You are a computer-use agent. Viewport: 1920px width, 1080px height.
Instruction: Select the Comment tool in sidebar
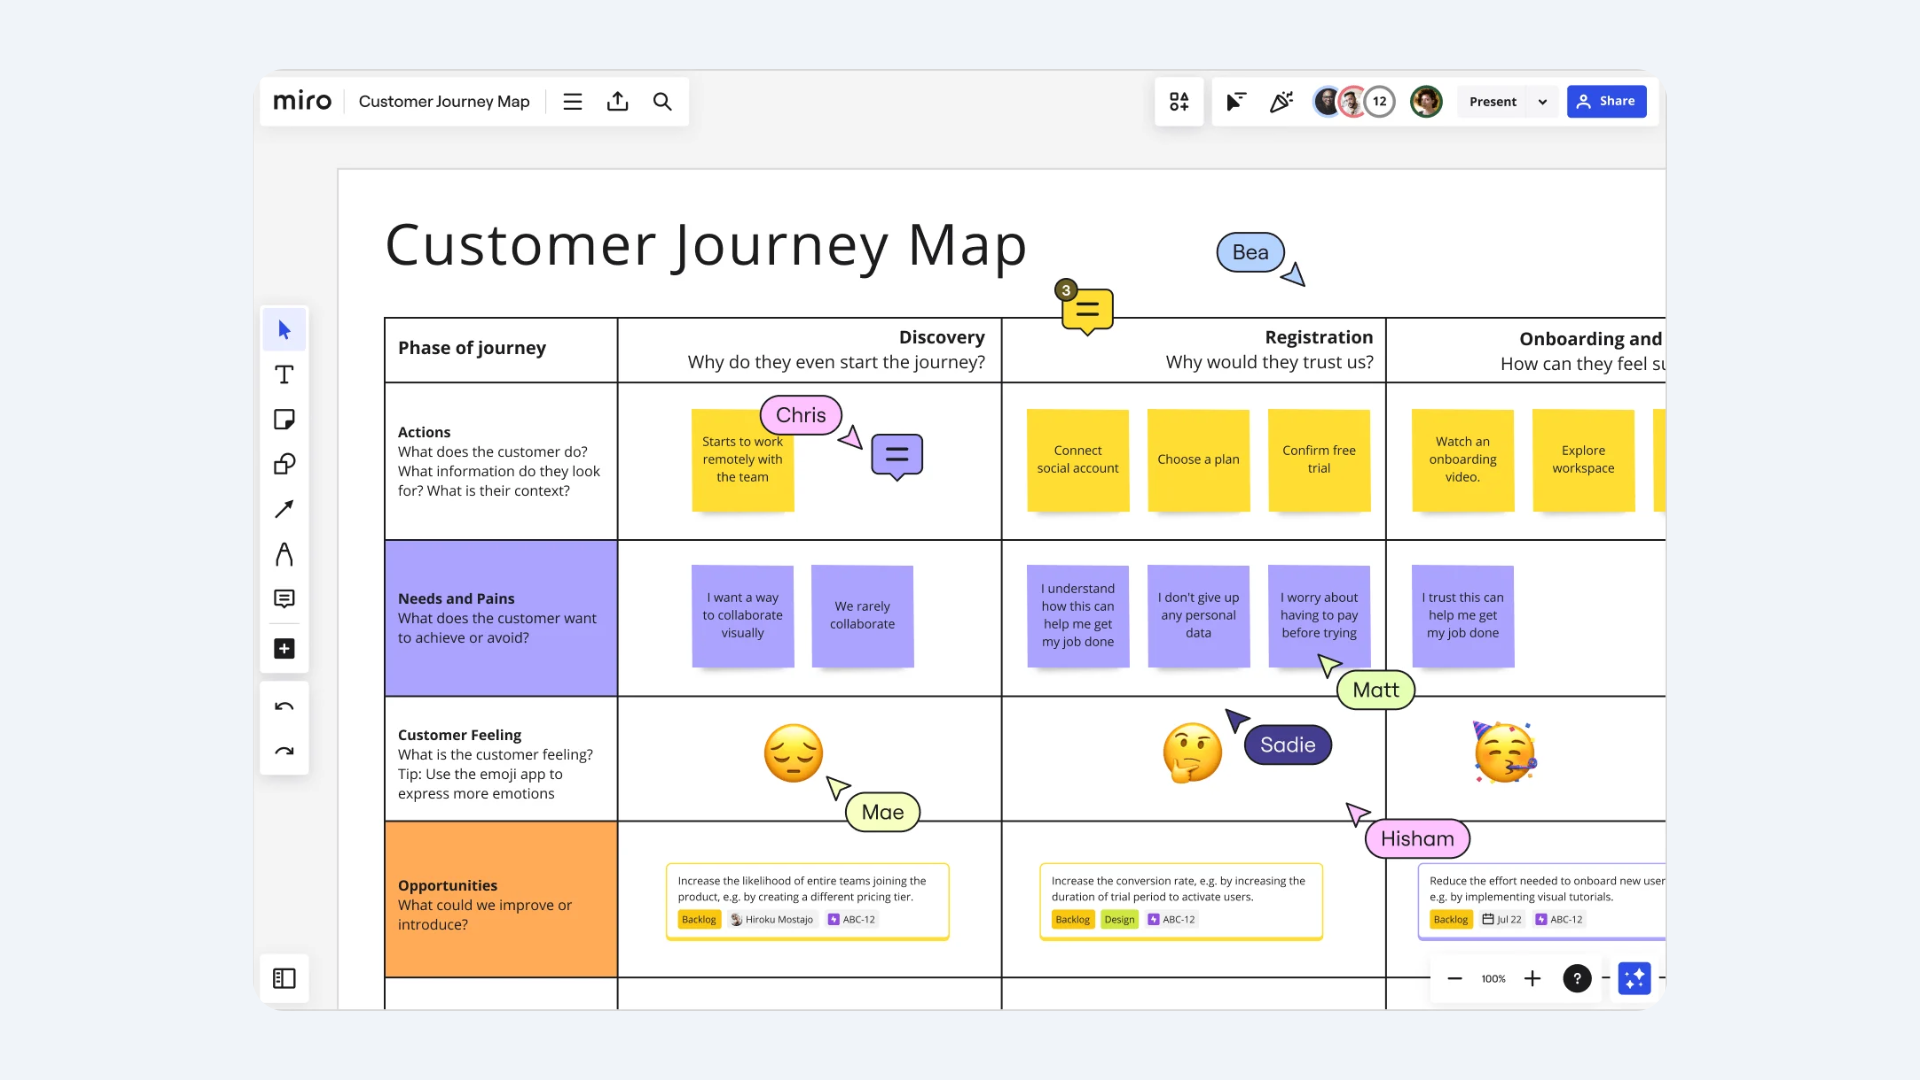(x=284, y=598)
